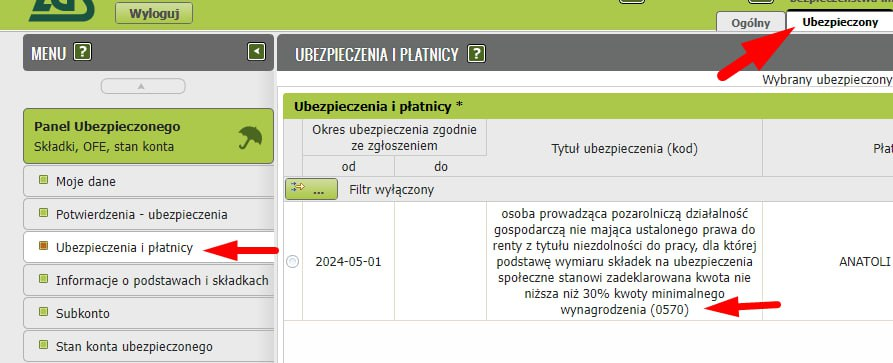Click the Okres ubezpieczenia zgodnie ze zgłoszeniem header
Viewport: 893px width, 363px height.
(394, 137)
